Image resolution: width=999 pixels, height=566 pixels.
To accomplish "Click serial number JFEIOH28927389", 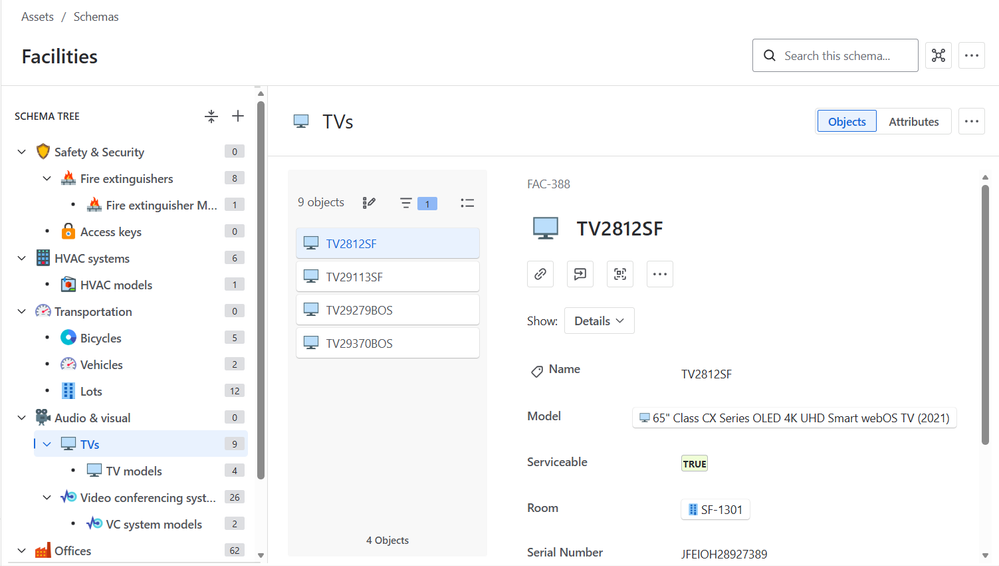I will pos(724,554).
